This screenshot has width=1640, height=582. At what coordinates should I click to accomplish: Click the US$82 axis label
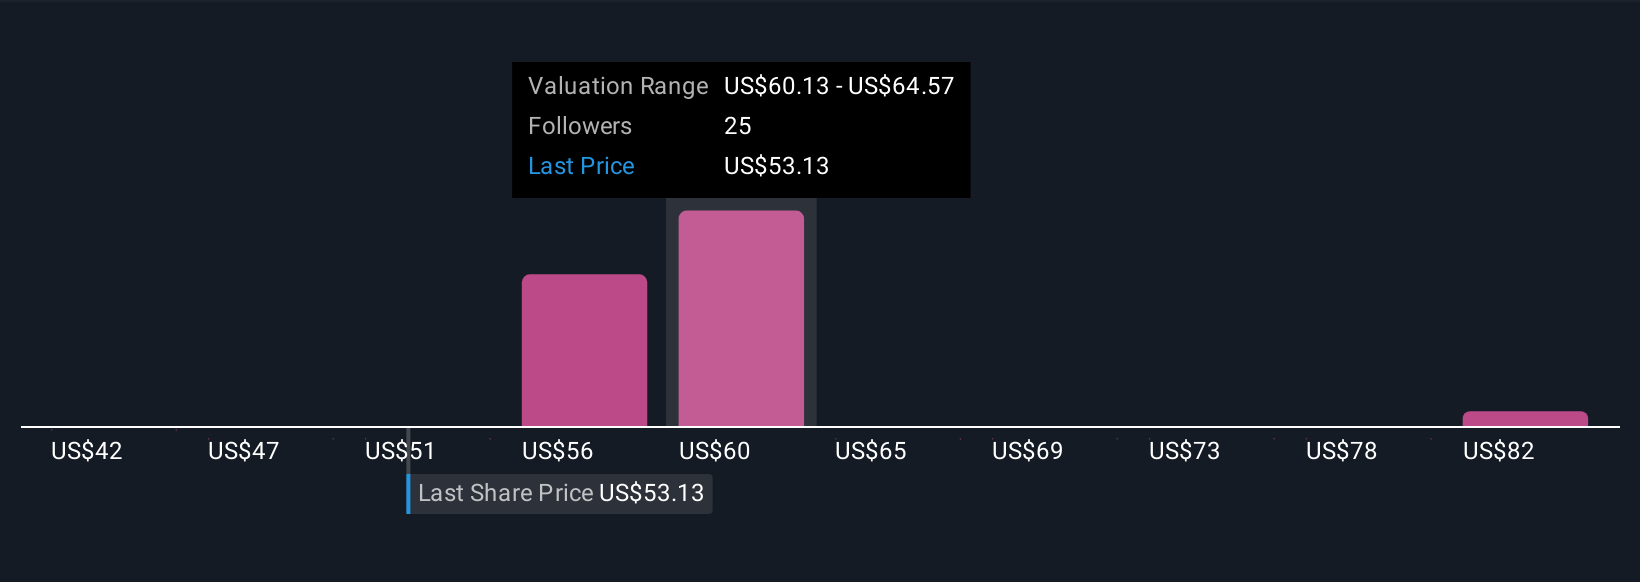click(1498, 451)
